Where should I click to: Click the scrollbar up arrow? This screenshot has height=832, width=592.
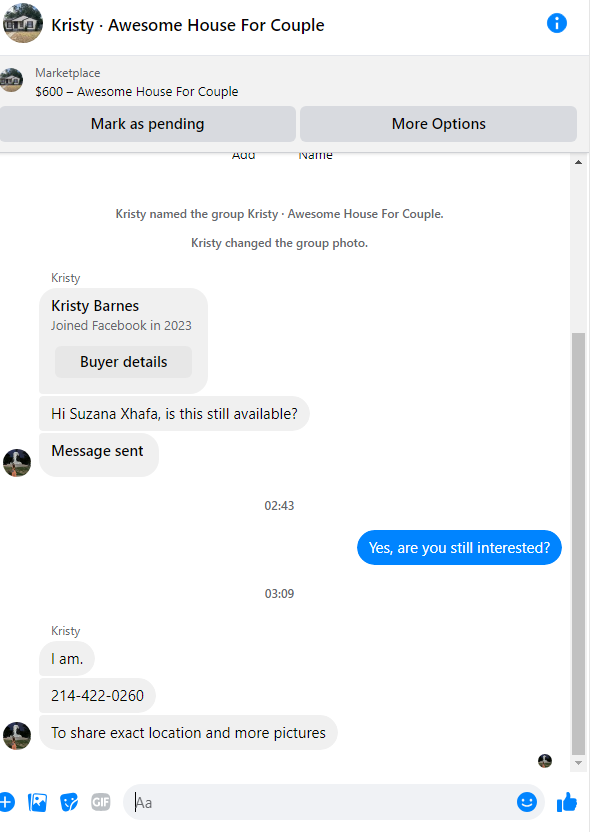578,162
